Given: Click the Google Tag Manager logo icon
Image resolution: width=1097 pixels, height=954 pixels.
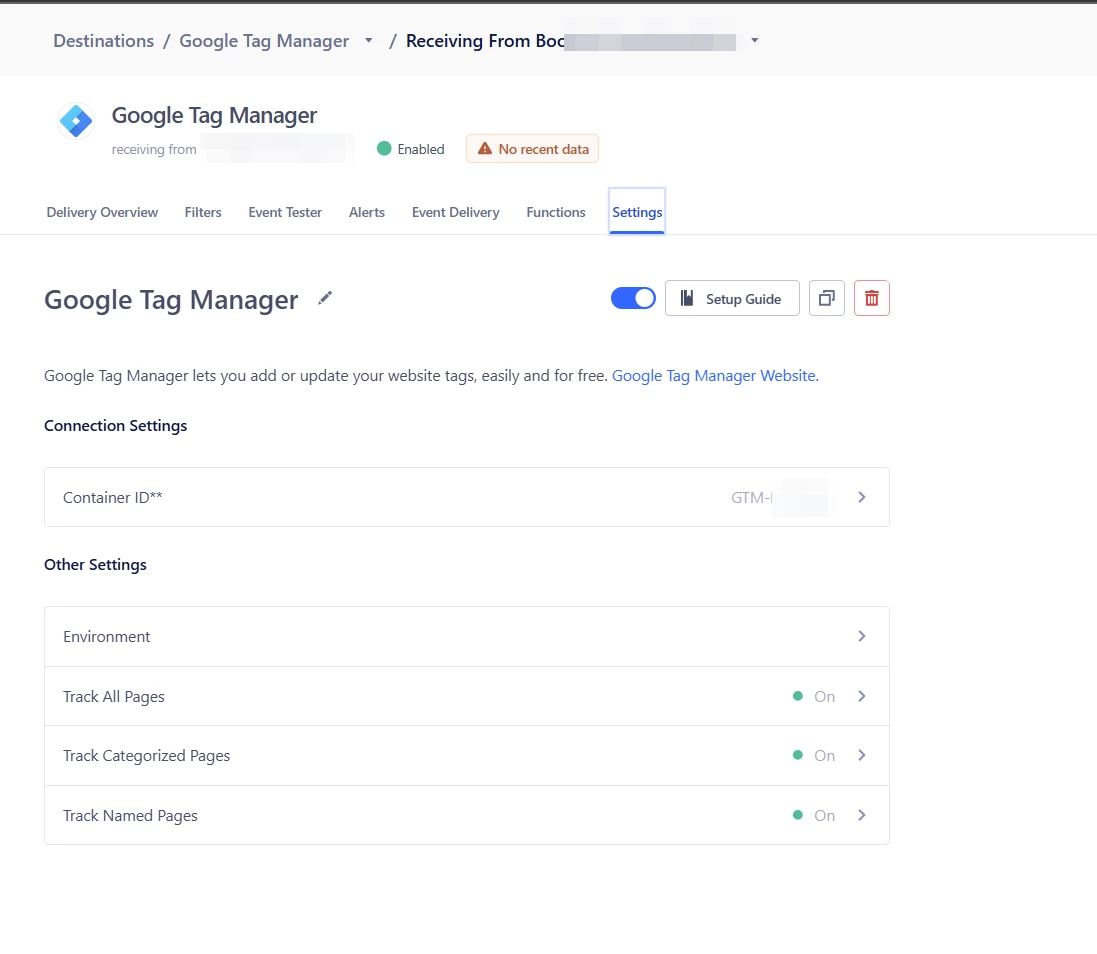Looking at the screenshot, I should [76, 121].
